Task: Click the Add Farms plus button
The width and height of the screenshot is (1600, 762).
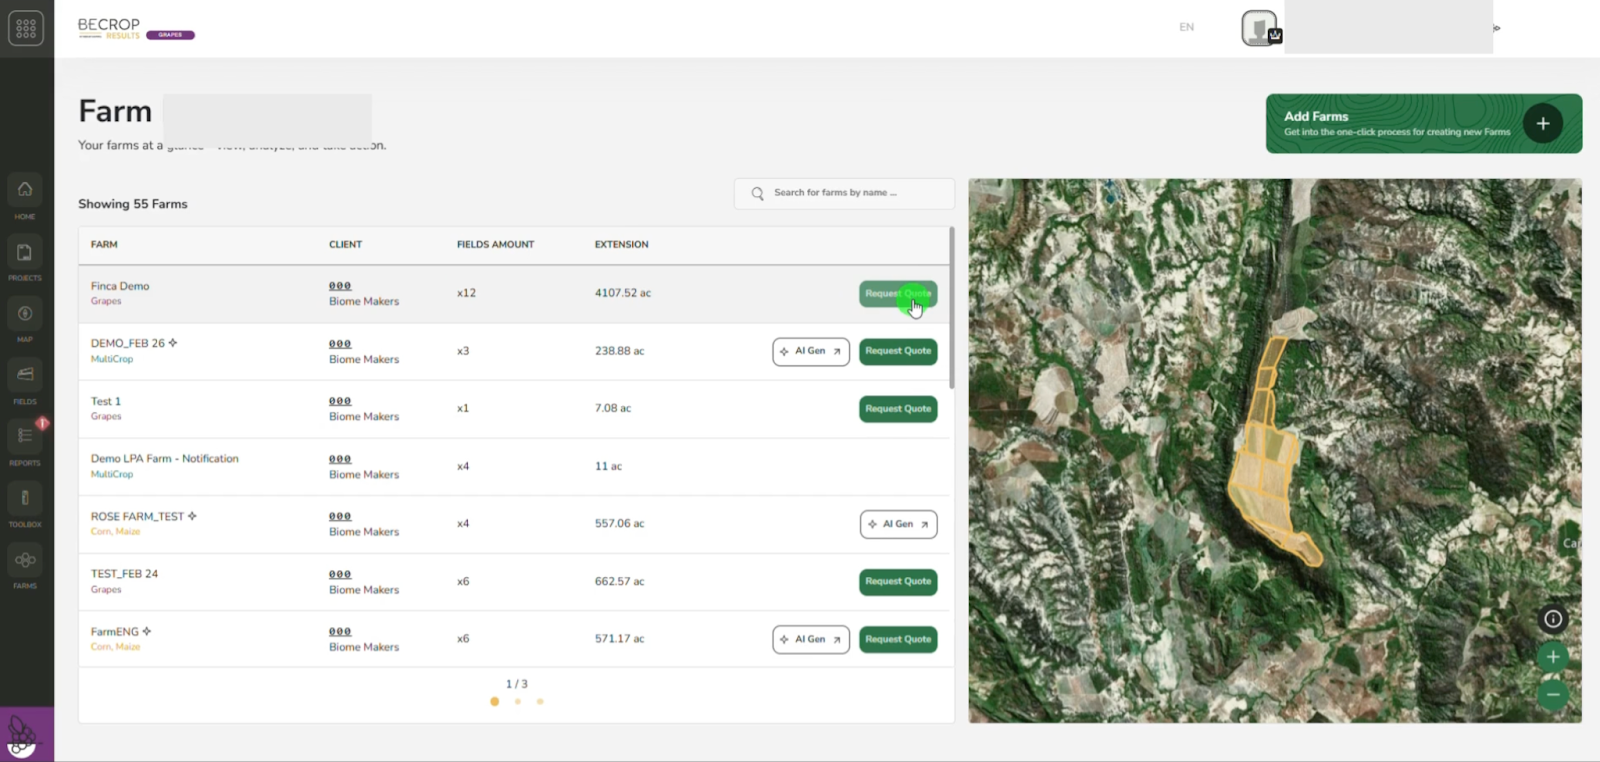Action: [1542, 123]
